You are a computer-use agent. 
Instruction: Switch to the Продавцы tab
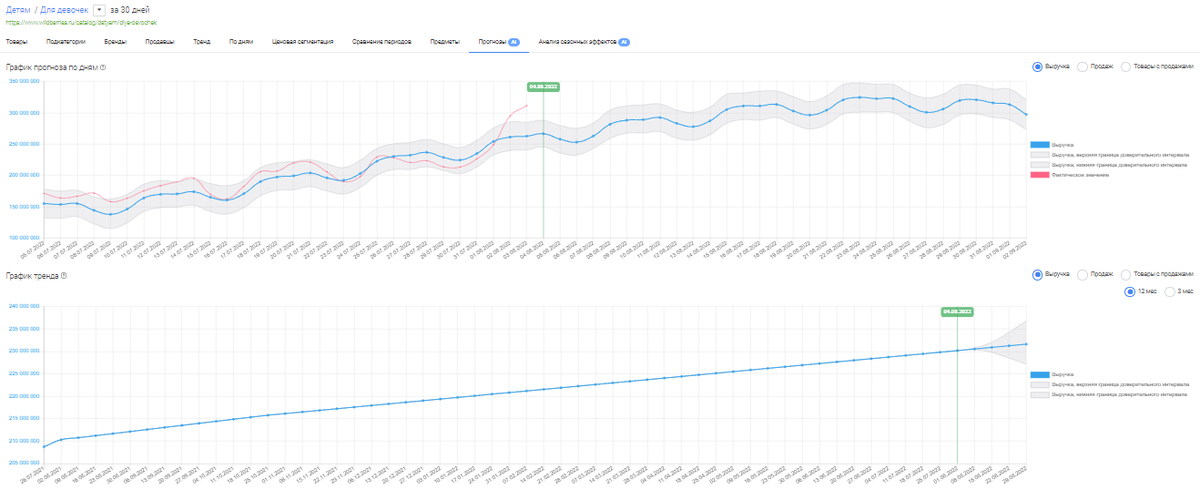click(x=160, y=42)
